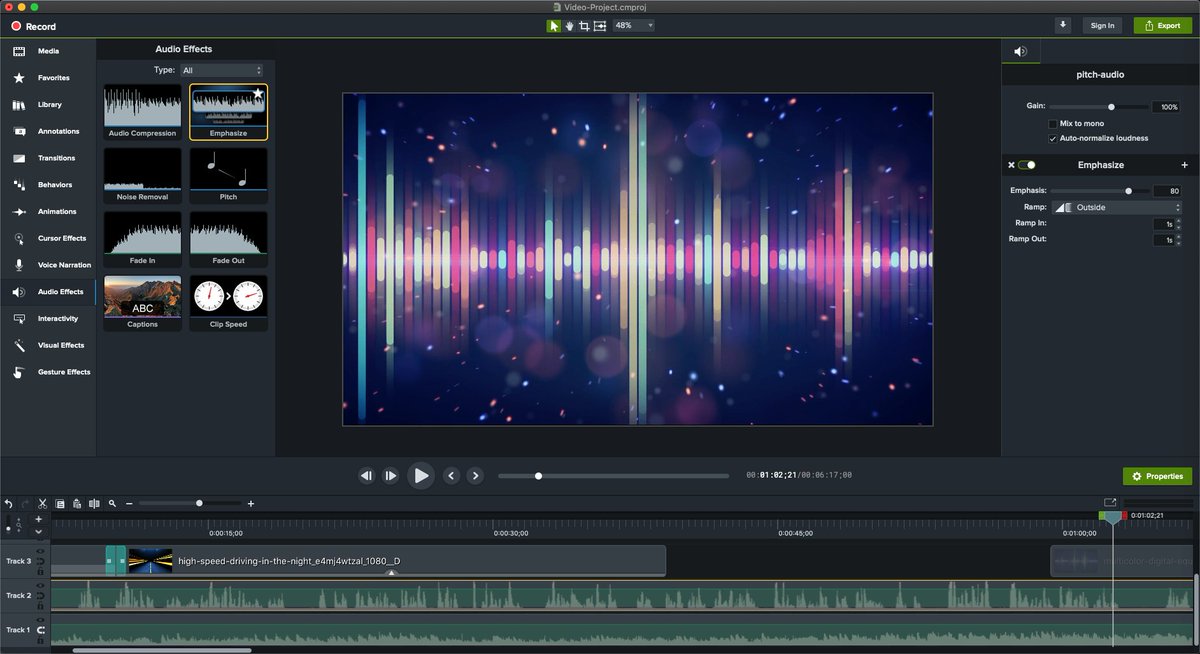
Task: Open the Cursor Effects panel
Action: (48, 238)
